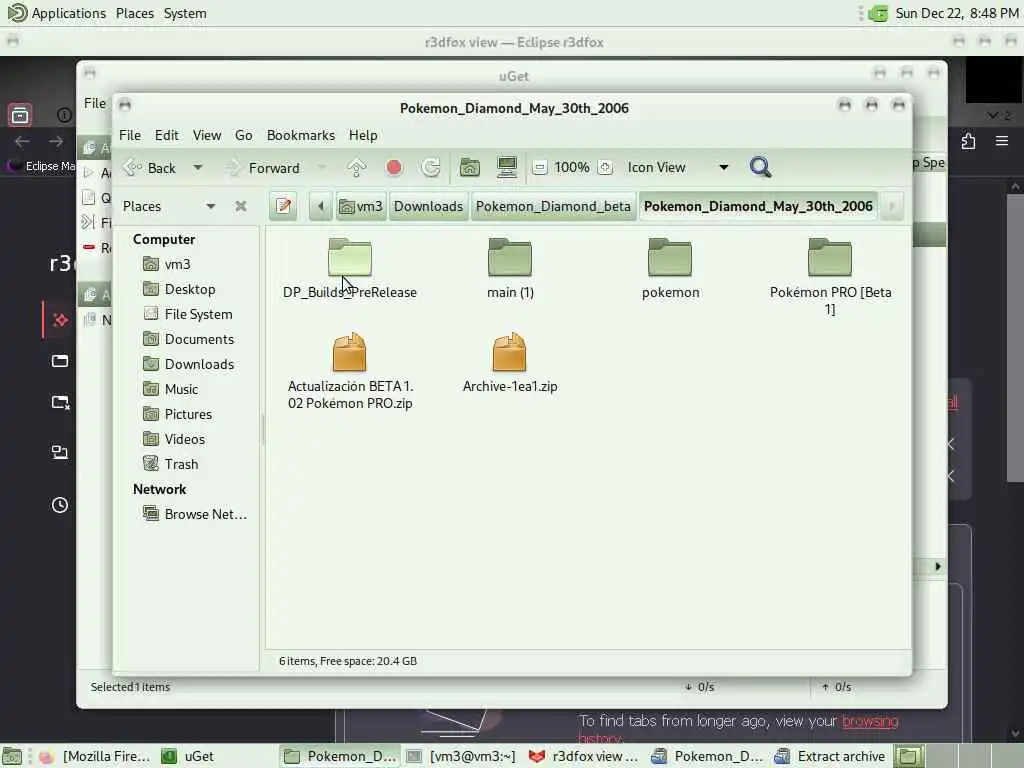Jump to Downloads in the path bar
1024x768 pixels.
click(x=428, y=206)
